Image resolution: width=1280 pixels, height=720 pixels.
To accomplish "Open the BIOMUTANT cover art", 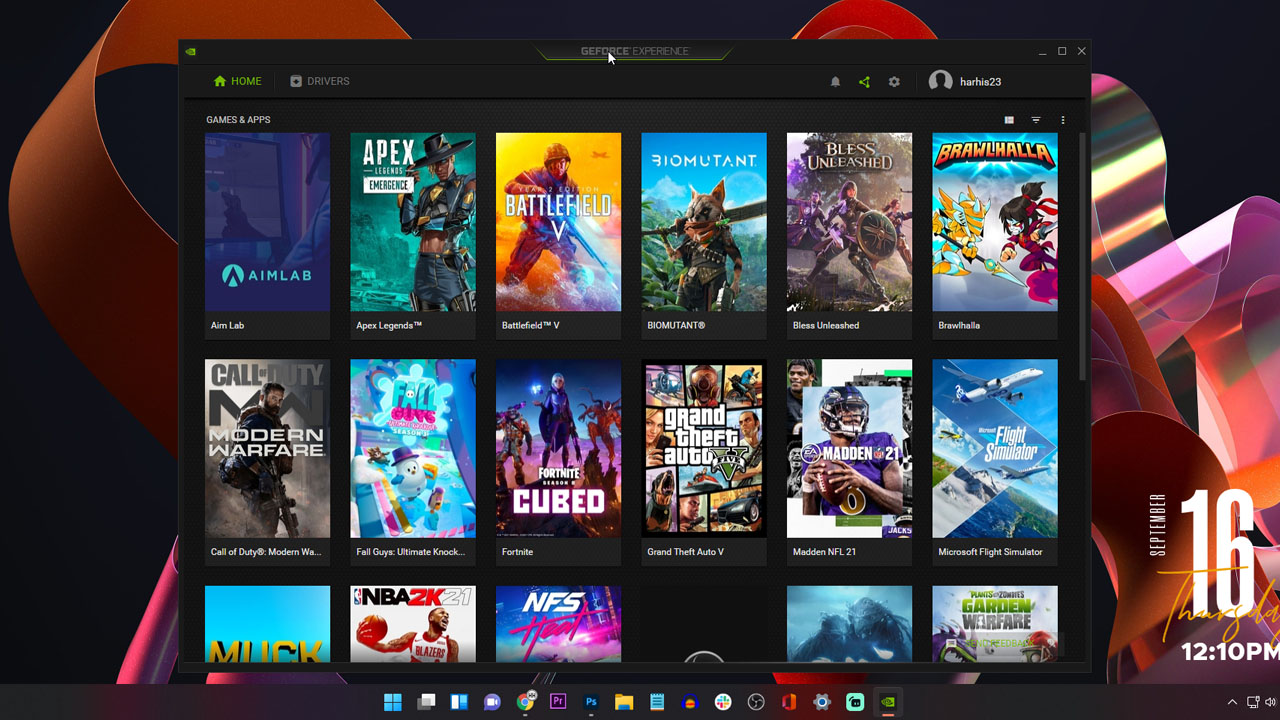I will tap(704, 222).
